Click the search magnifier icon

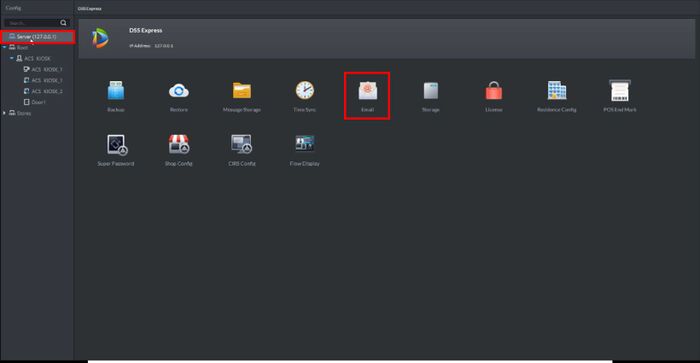[63, 23]
